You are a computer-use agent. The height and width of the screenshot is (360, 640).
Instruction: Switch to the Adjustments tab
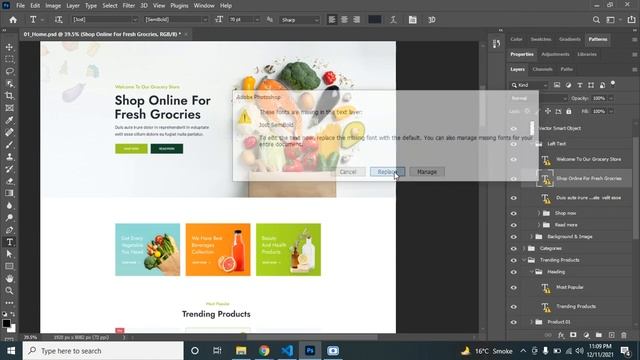555,54
